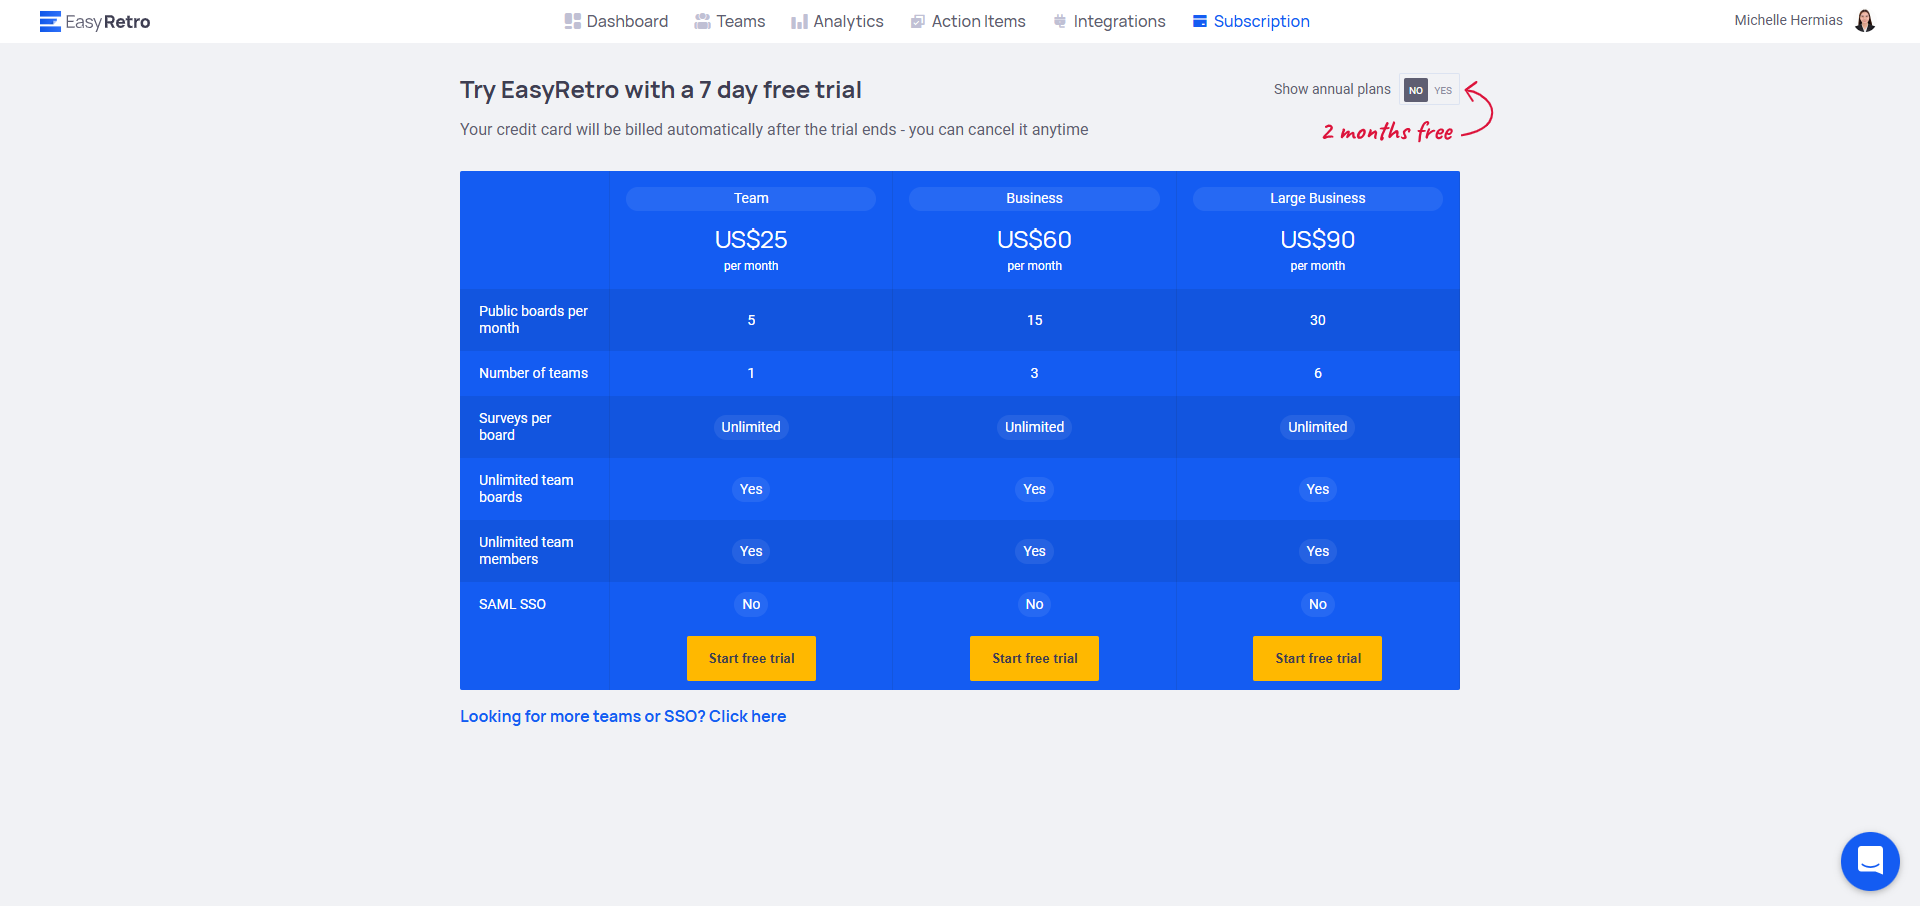Click the EasyRetro brand text

pos(108,22)
